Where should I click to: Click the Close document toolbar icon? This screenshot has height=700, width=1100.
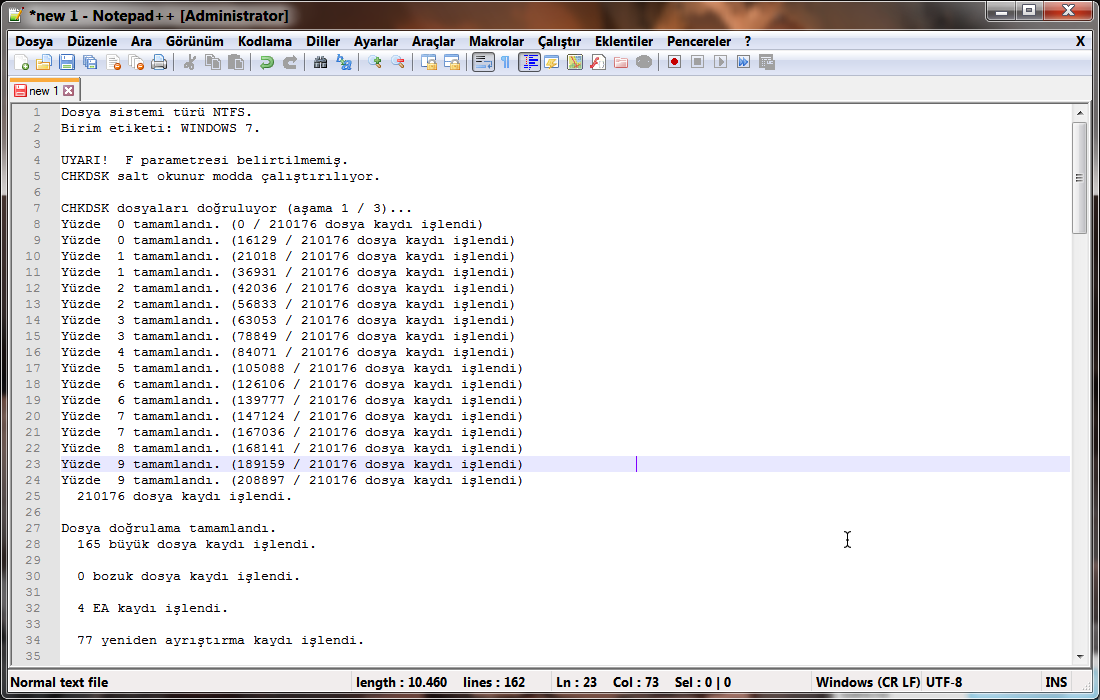coord(113,62)
